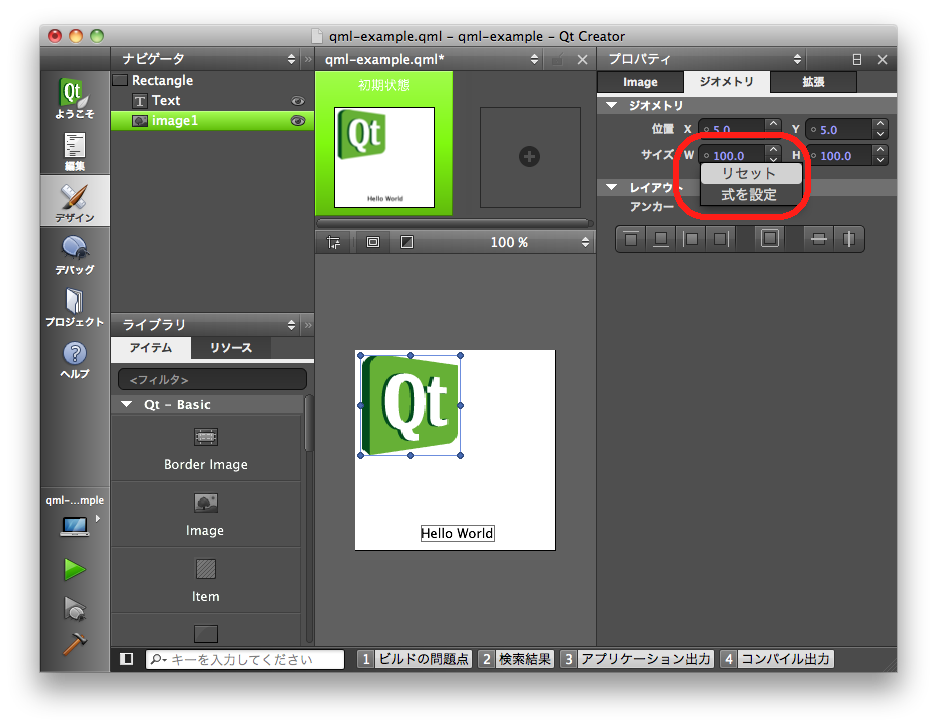Image resolution: width=937 pixels, height=727 pixels.
Task: Hide image1 using its eye icon
Action: 297,121
